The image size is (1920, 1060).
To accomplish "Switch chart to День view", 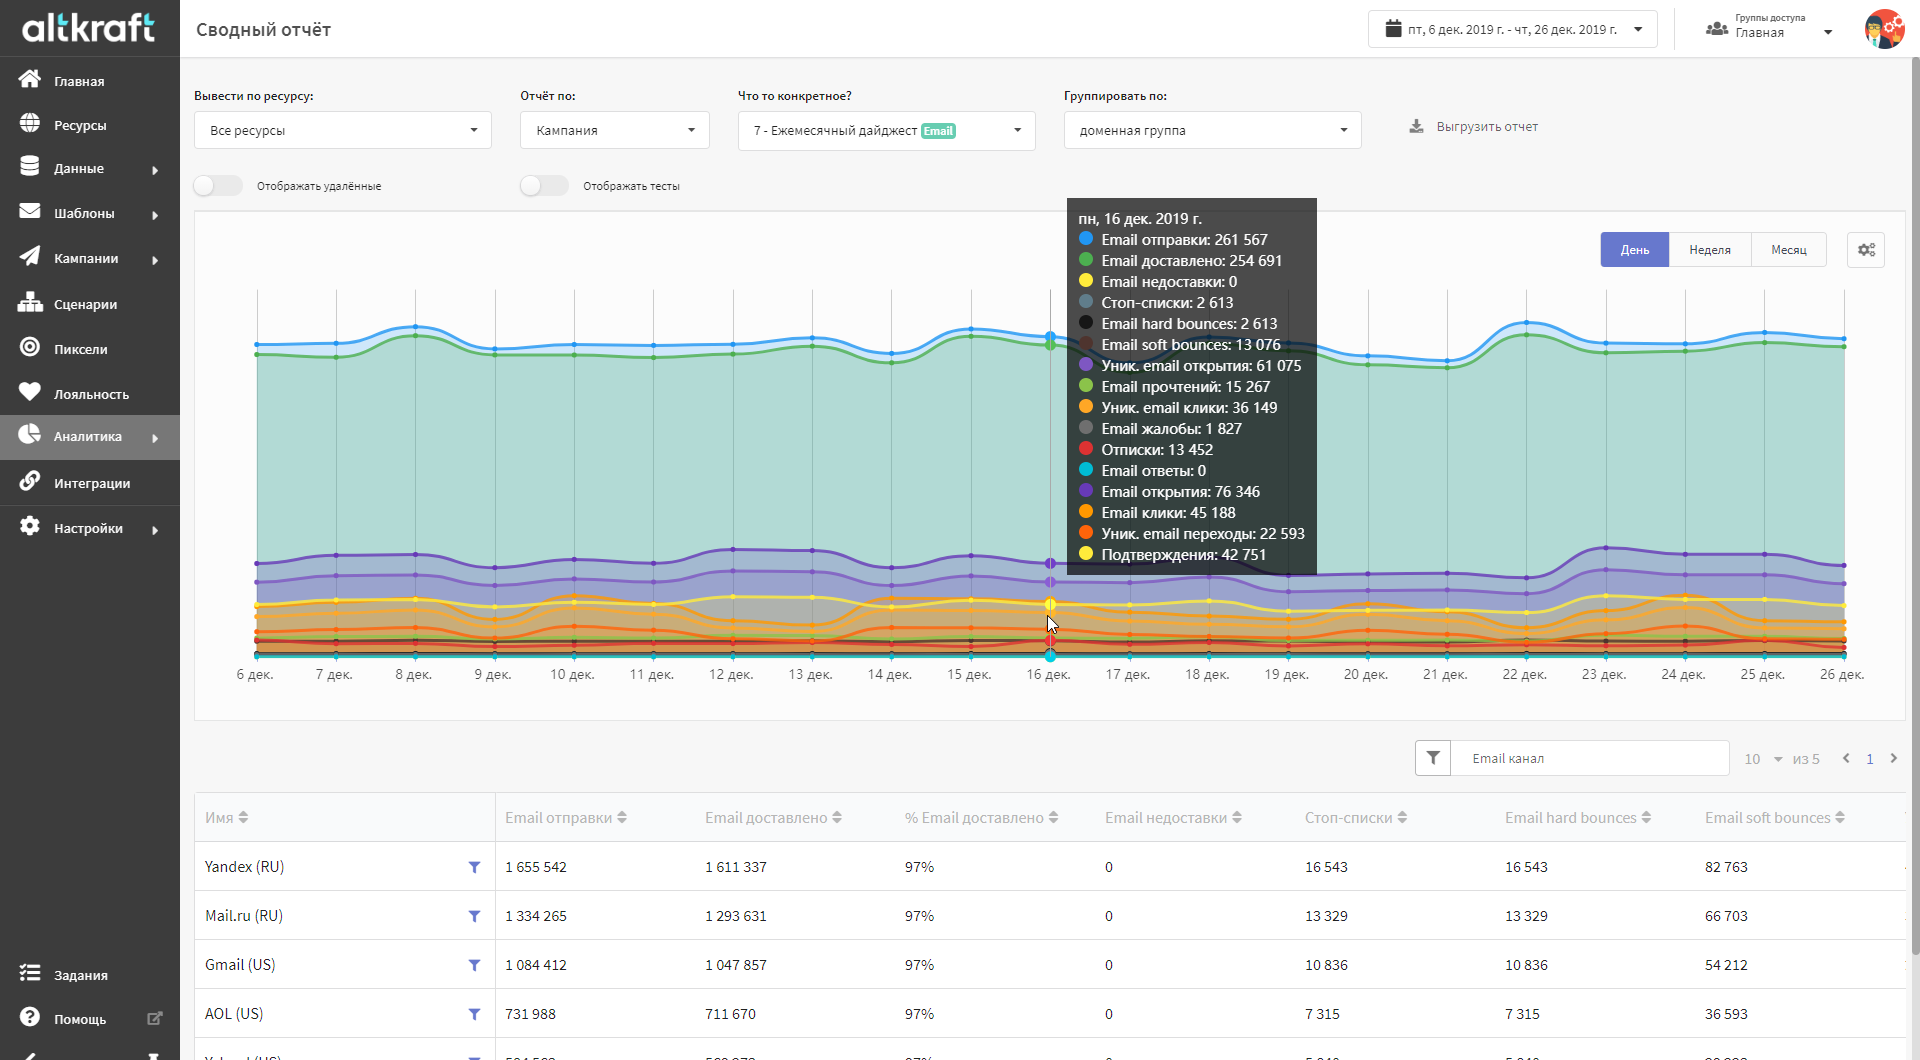I will point(1635,250).
